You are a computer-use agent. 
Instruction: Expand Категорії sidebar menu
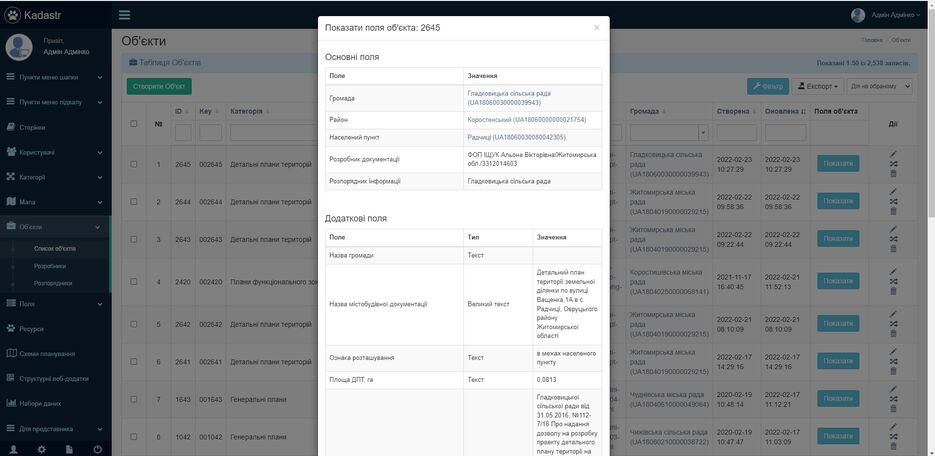click(55, 178)
